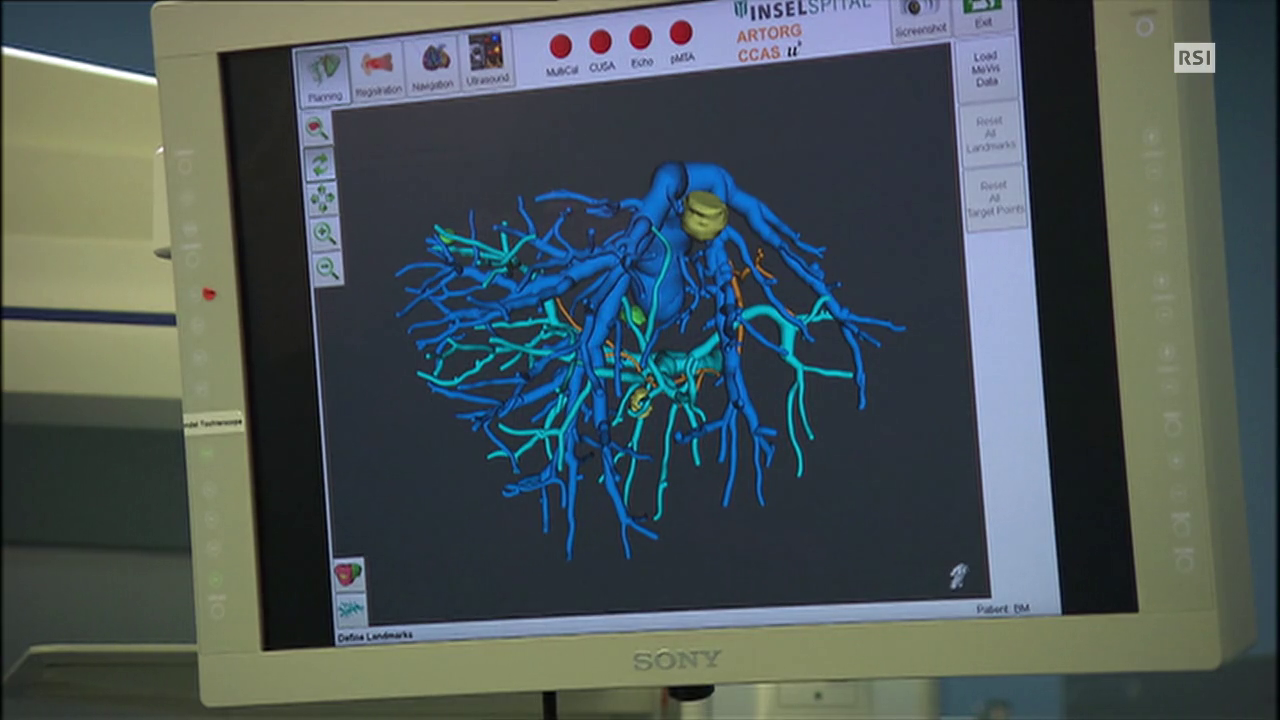Screen dimensions: 1280x720
Task: Select the pan four-arrows tool
Action: [322, 198]
